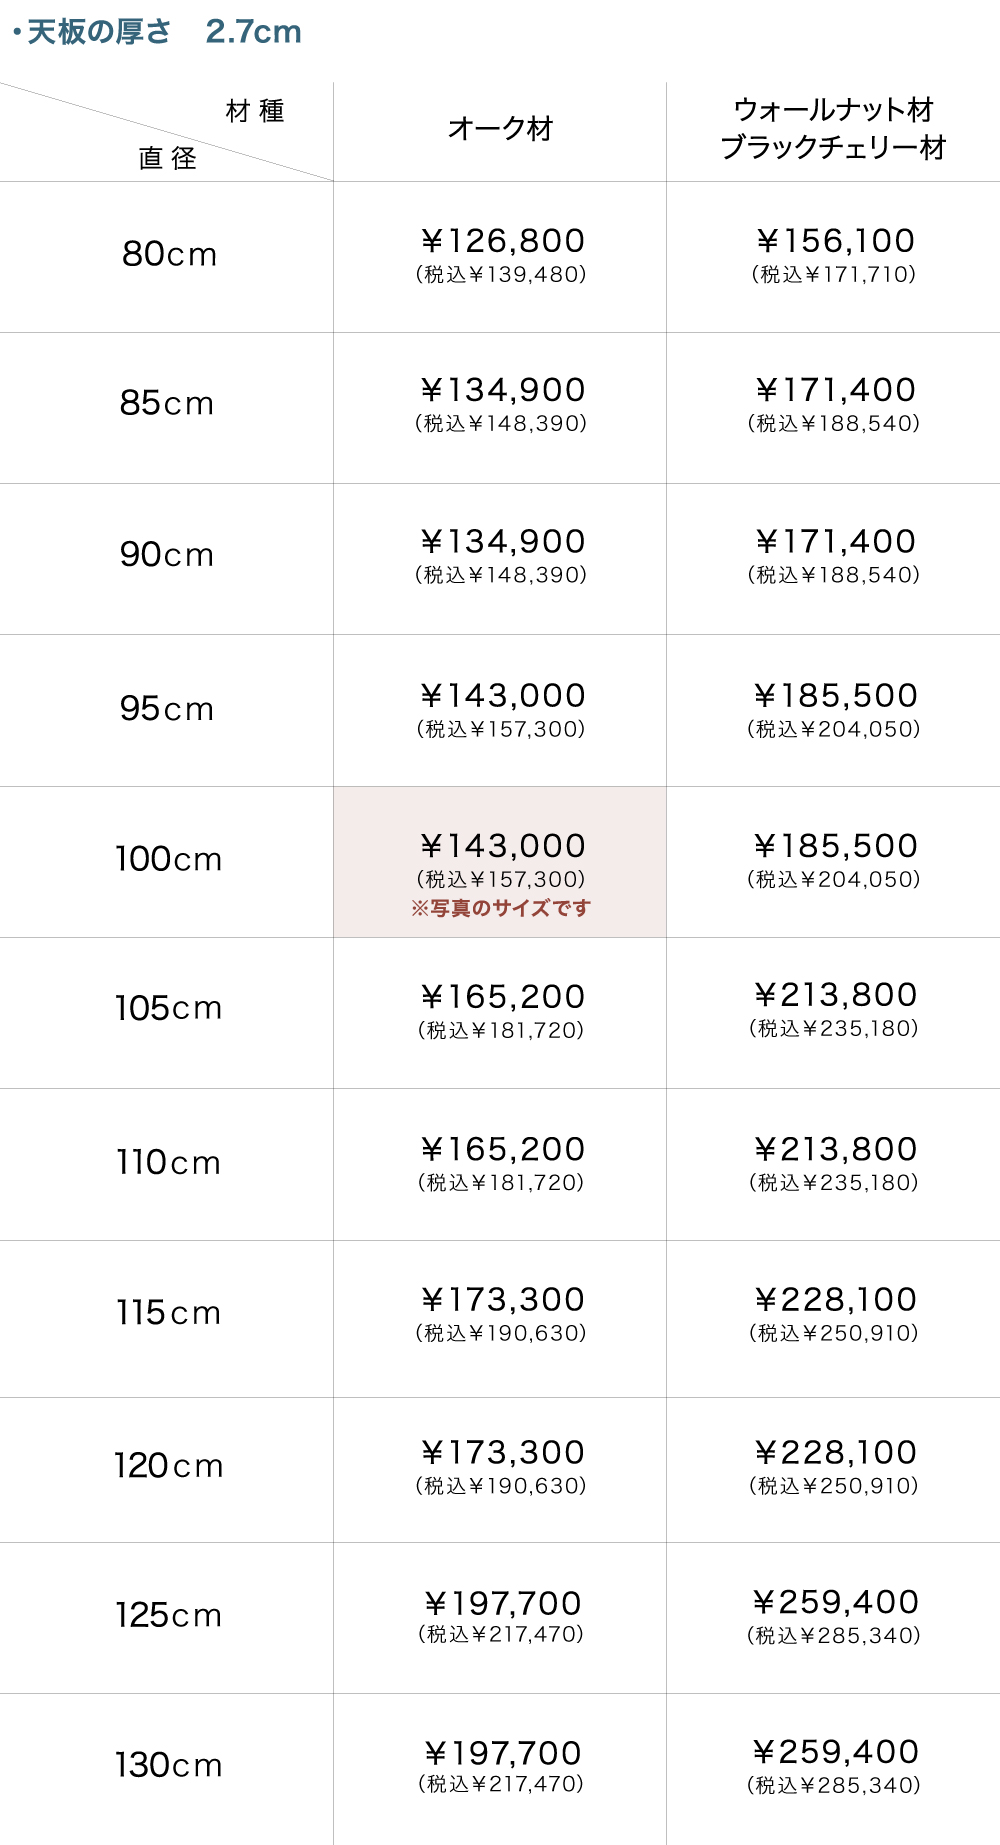Viewport: 1000px width, 1845px height.
Task: Click the 115cm diameter row label
Action: 168,1313
